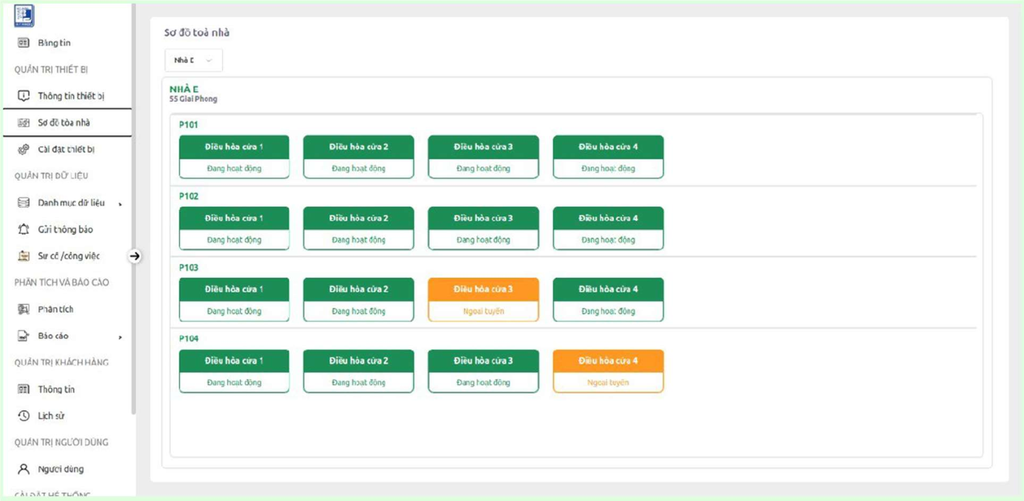Select P104 Điều hòa cửa 2 card
1024x501 pixels.
[x=359, y=371]
